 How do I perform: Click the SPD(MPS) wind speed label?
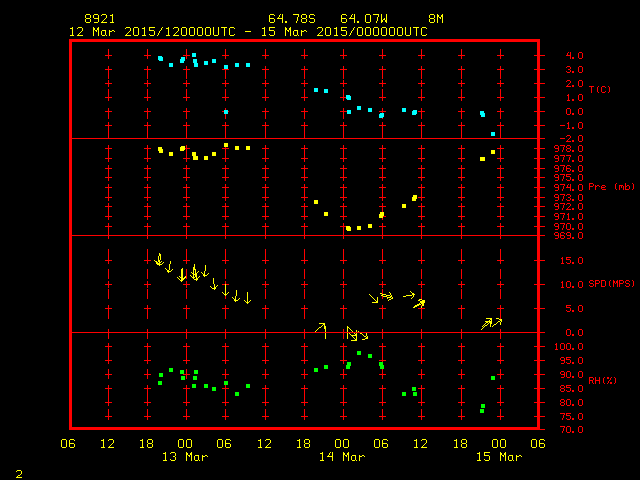pos(613,284)
